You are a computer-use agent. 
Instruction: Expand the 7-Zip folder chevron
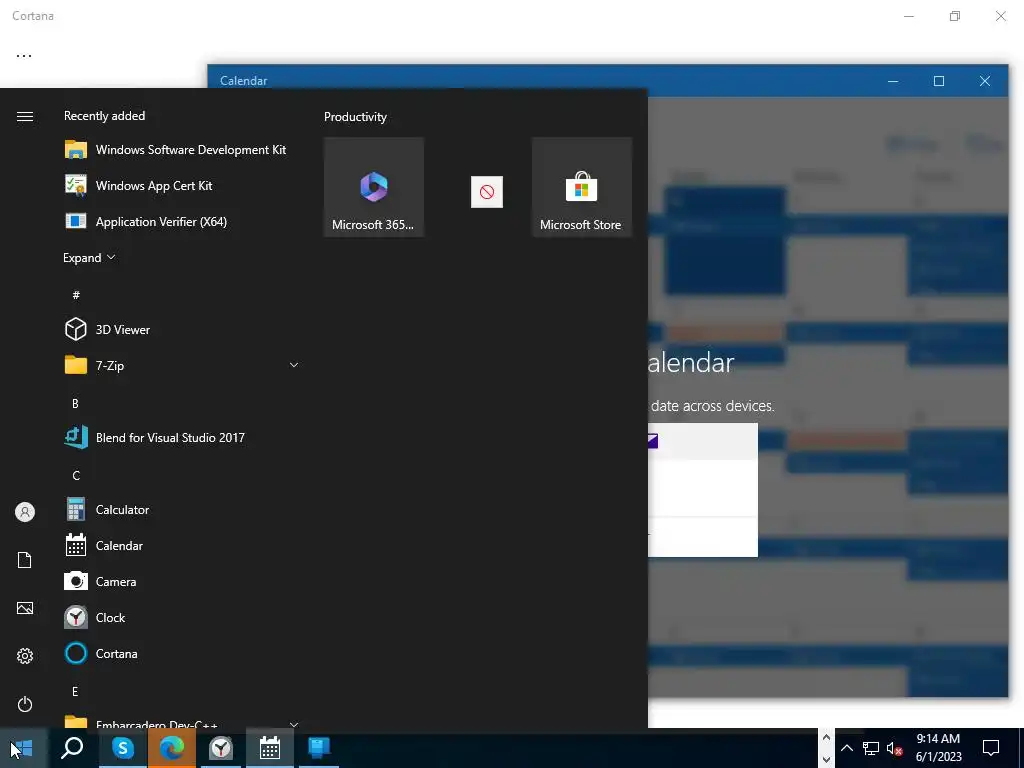(294, 365)
